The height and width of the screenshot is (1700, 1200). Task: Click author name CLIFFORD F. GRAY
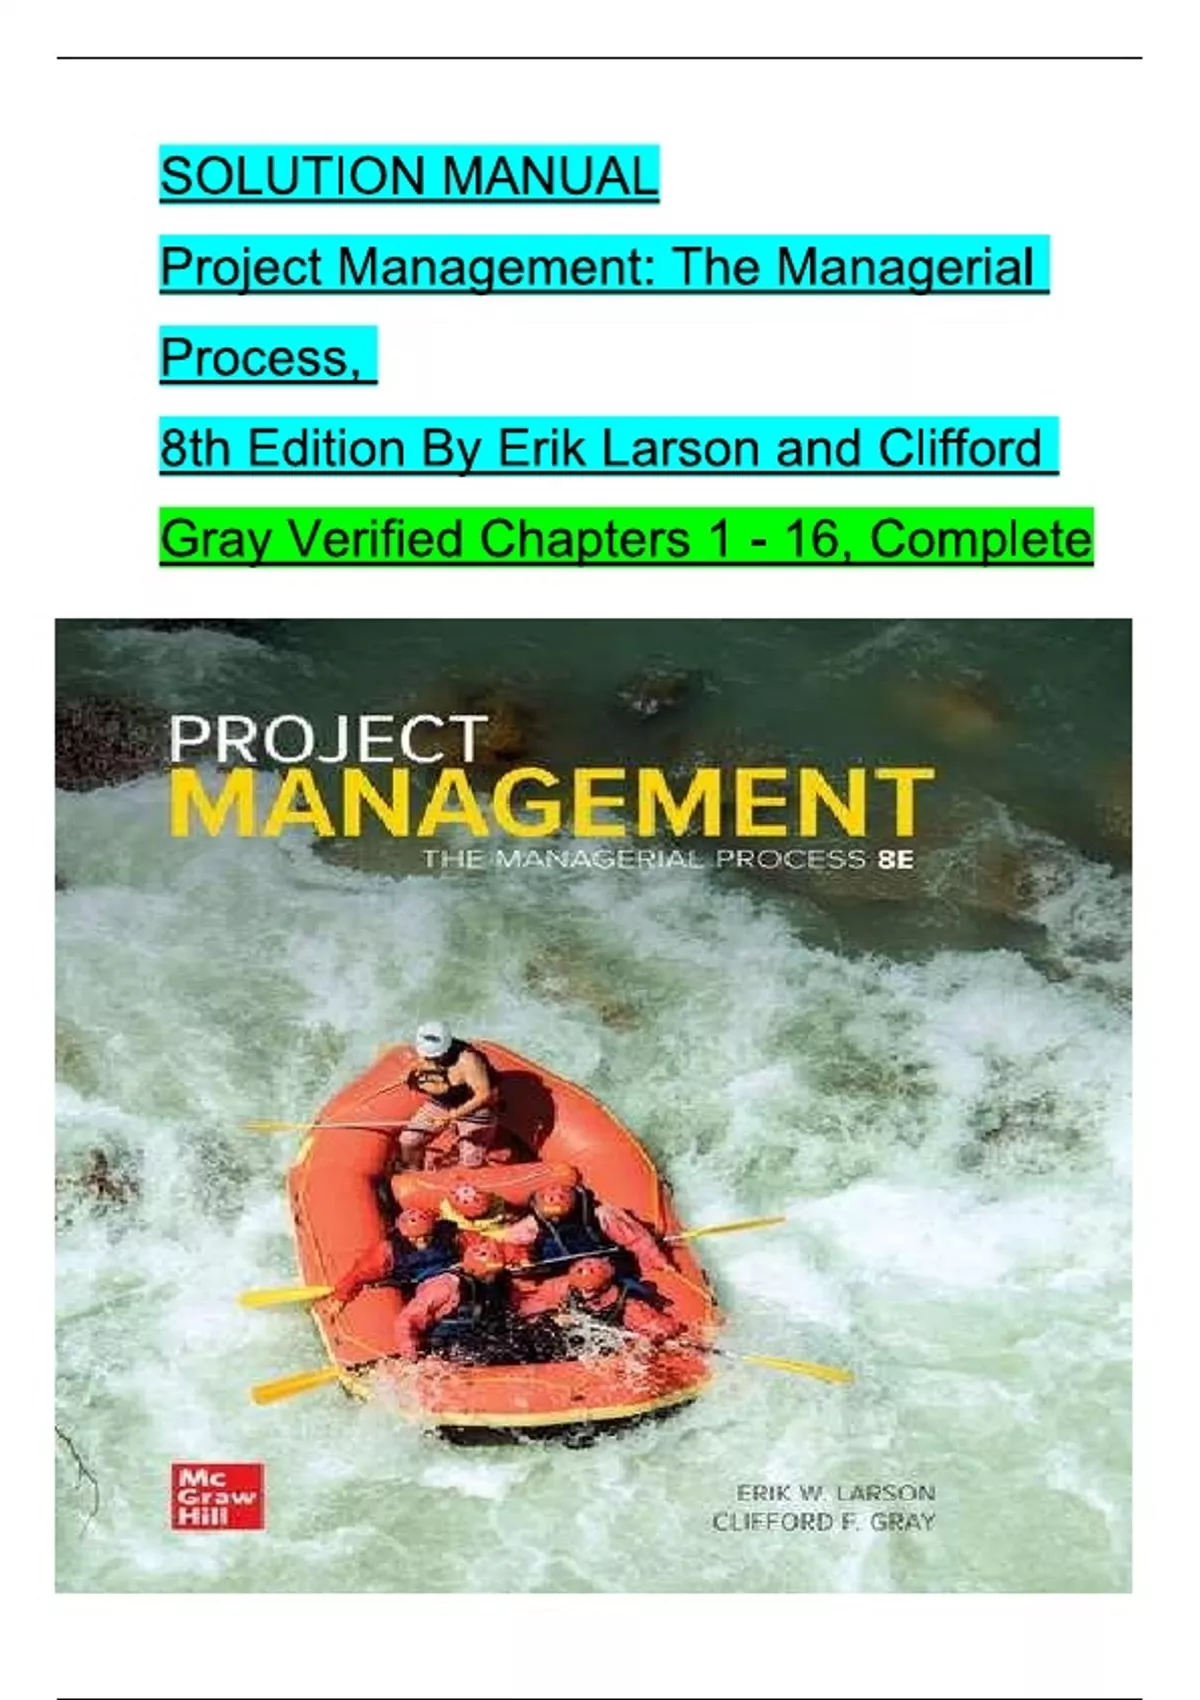[x=824, y=1522]
